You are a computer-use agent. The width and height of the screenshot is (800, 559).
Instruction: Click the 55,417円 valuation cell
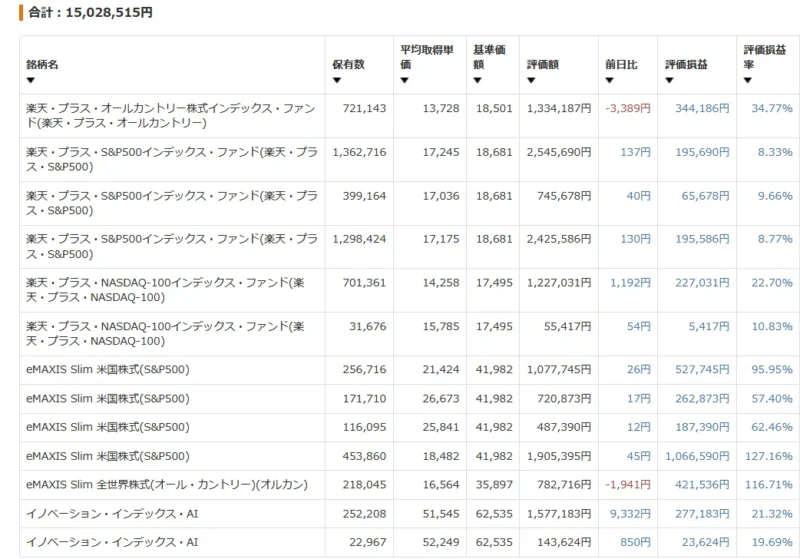click(x=567, y=327)
